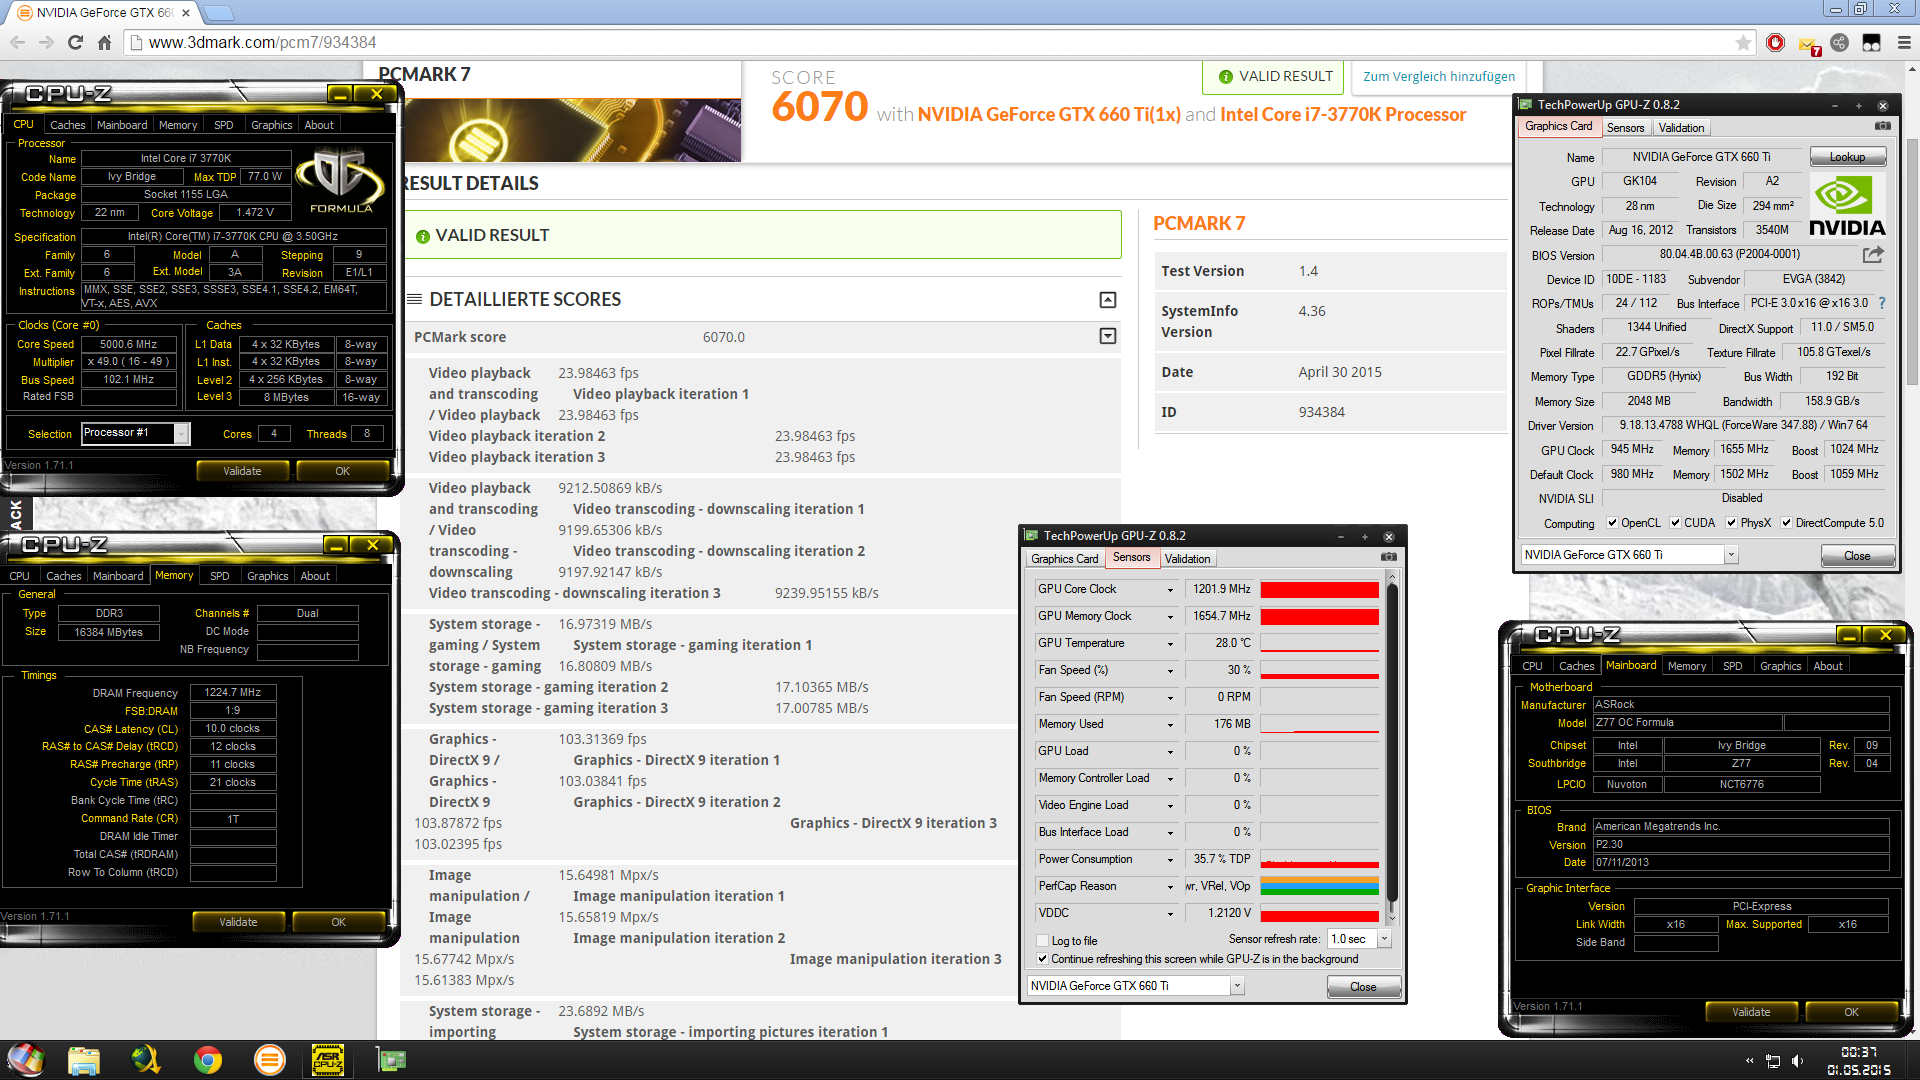Reload the 3dmark page
Viewport: 1920px width, 1080px height.
pos(75,42)
